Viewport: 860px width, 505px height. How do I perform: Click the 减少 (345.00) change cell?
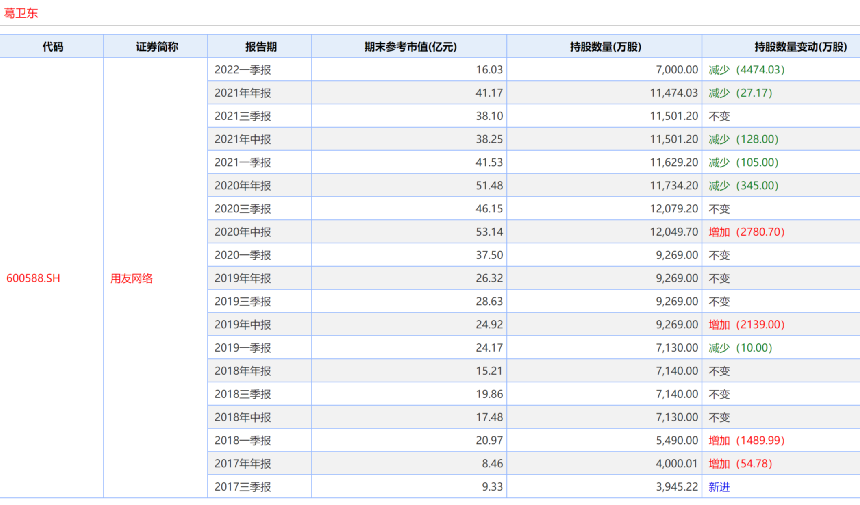(743, 185)
